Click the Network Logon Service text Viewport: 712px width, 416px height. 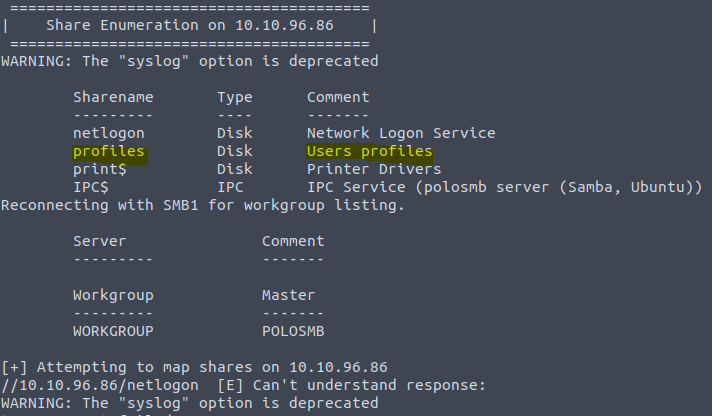coord(401,133)
